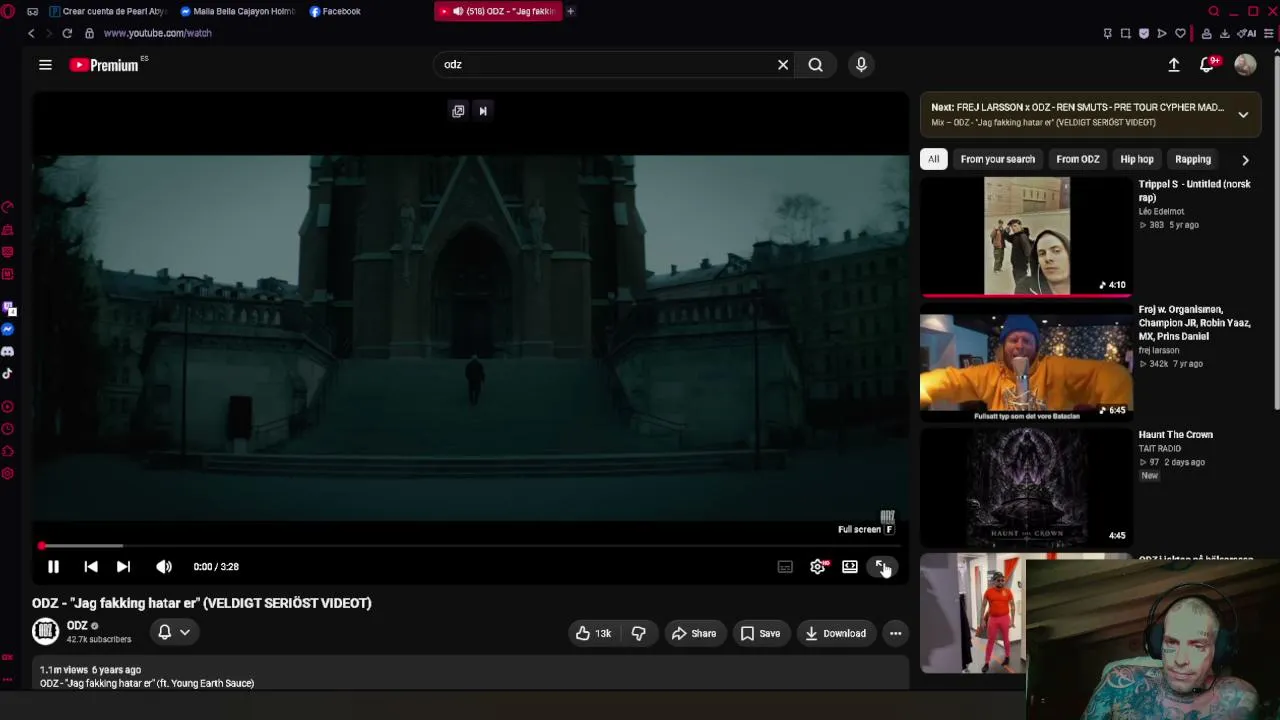The image size is (1280, 720).
Task: Open Haunt The Crown video title
Action: point(1175,435)
